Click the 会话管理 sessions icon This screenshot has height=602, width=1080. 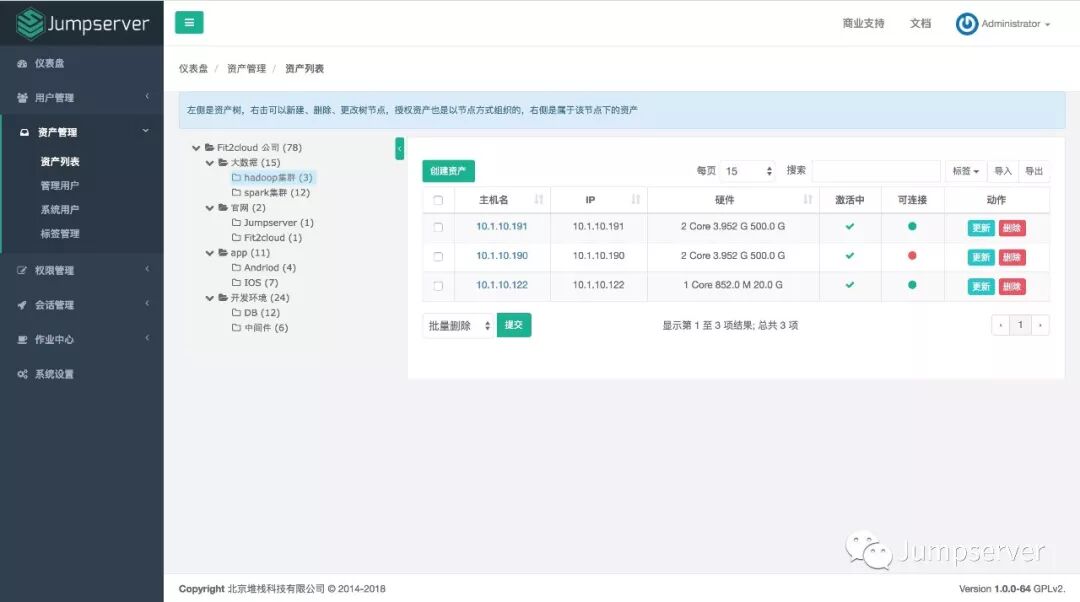24,304
